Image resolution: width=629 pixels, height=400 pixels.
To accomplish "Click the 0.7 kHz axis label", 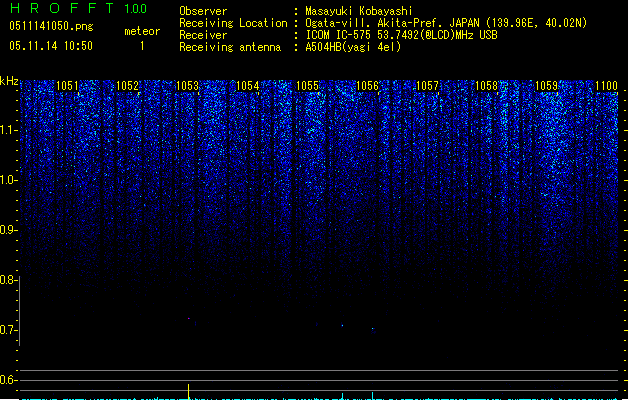I will click(8, 330).
